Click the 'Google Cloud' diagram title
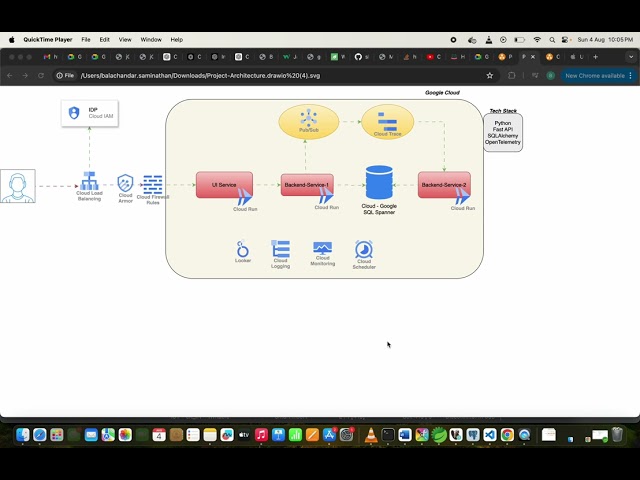This screenshot has width=640, height=480. click(442, 93)
